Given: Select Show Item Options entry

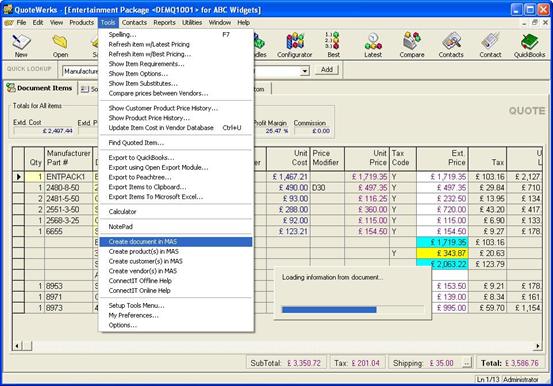Looking at the screenshot, I should point(176,74).
